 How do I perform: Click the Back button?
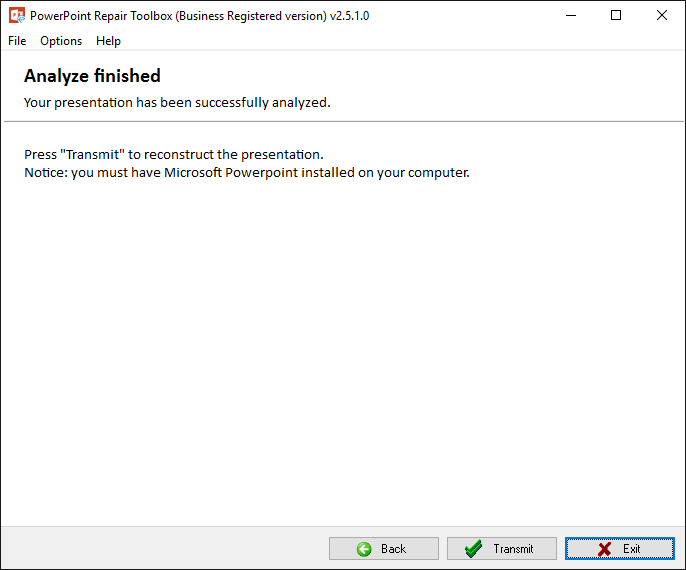click(x=384, y=549)
